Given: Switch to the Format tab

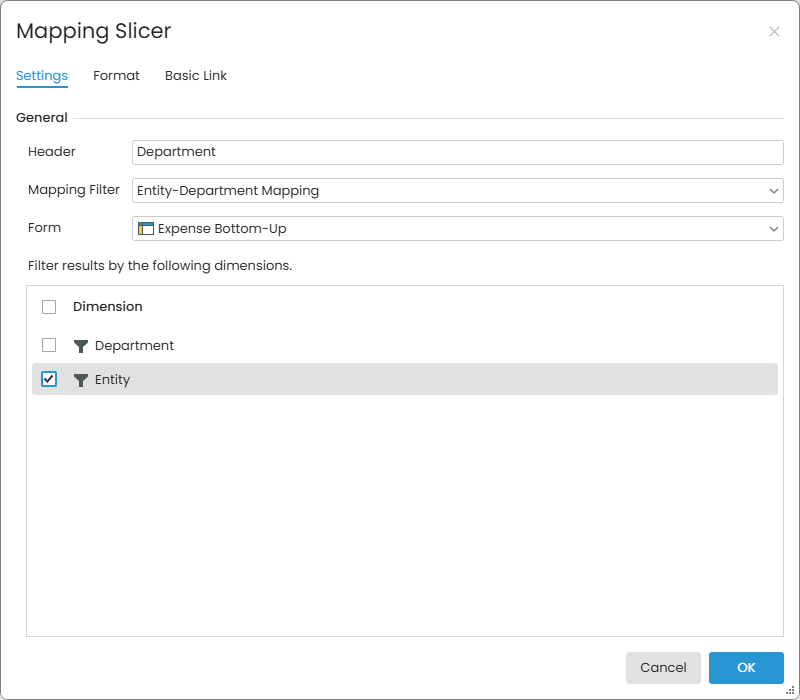Looking at the screenshot, I should [116, 76].
